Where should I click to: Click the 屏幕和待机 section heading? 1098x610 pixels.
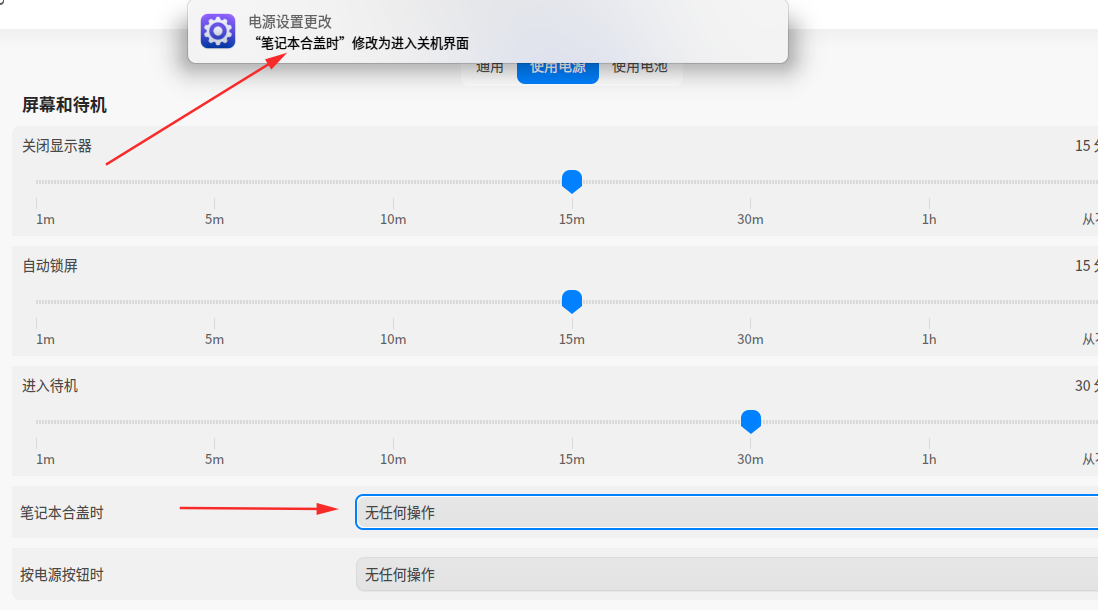[64, 105]
